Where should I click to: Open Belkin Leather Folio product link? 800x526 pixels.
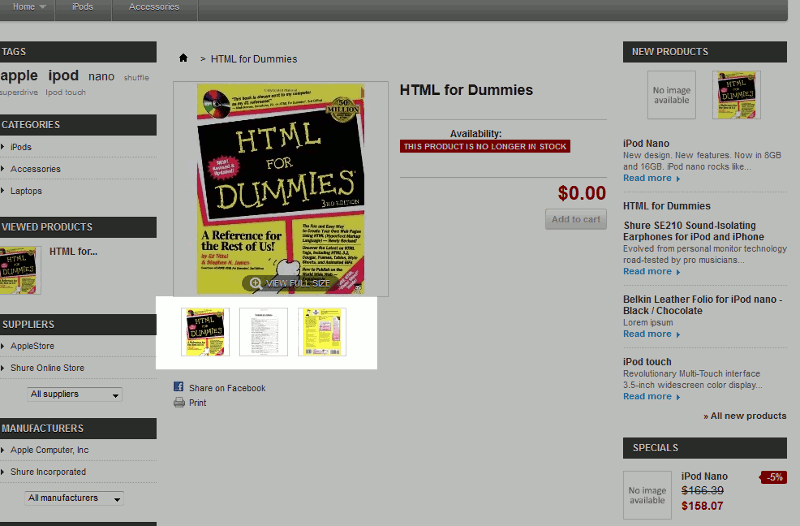(x=703, y=305)
